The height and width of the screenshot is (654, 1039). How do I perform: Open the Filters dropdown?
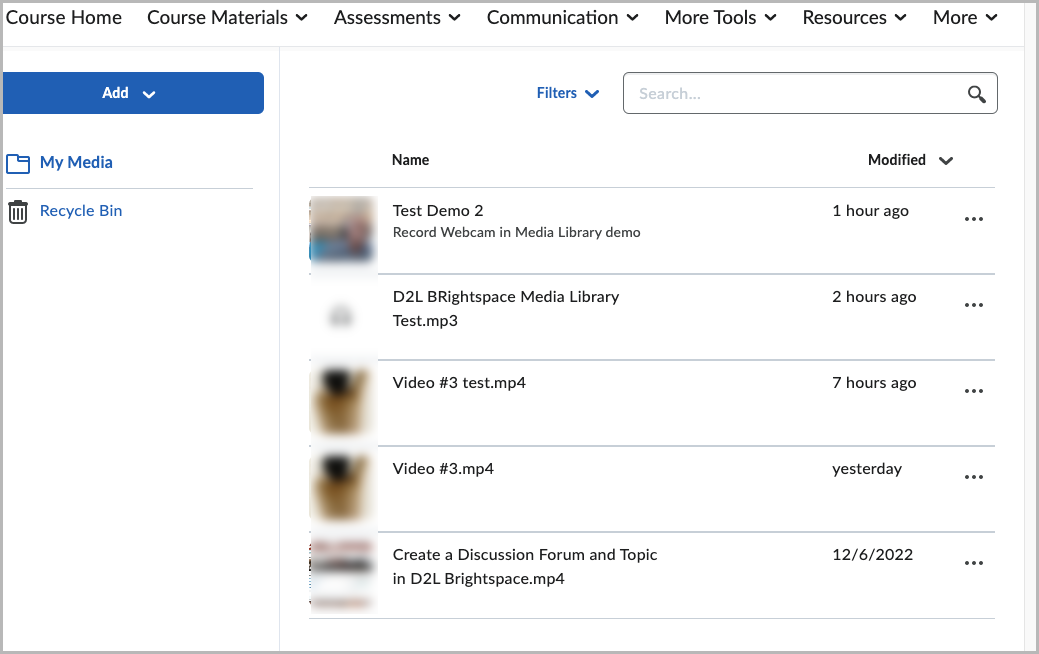pos(567,93)
